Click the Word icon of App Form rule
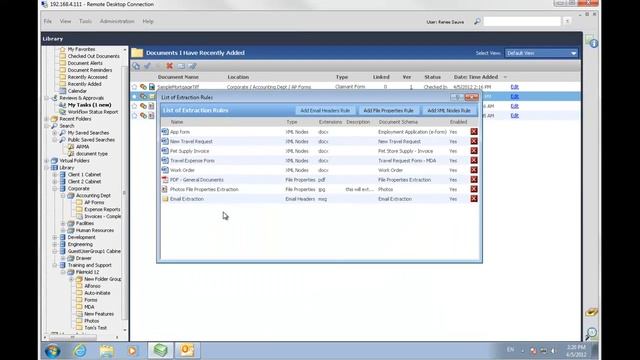The image size is (640, 360). [x=165, y=131]
